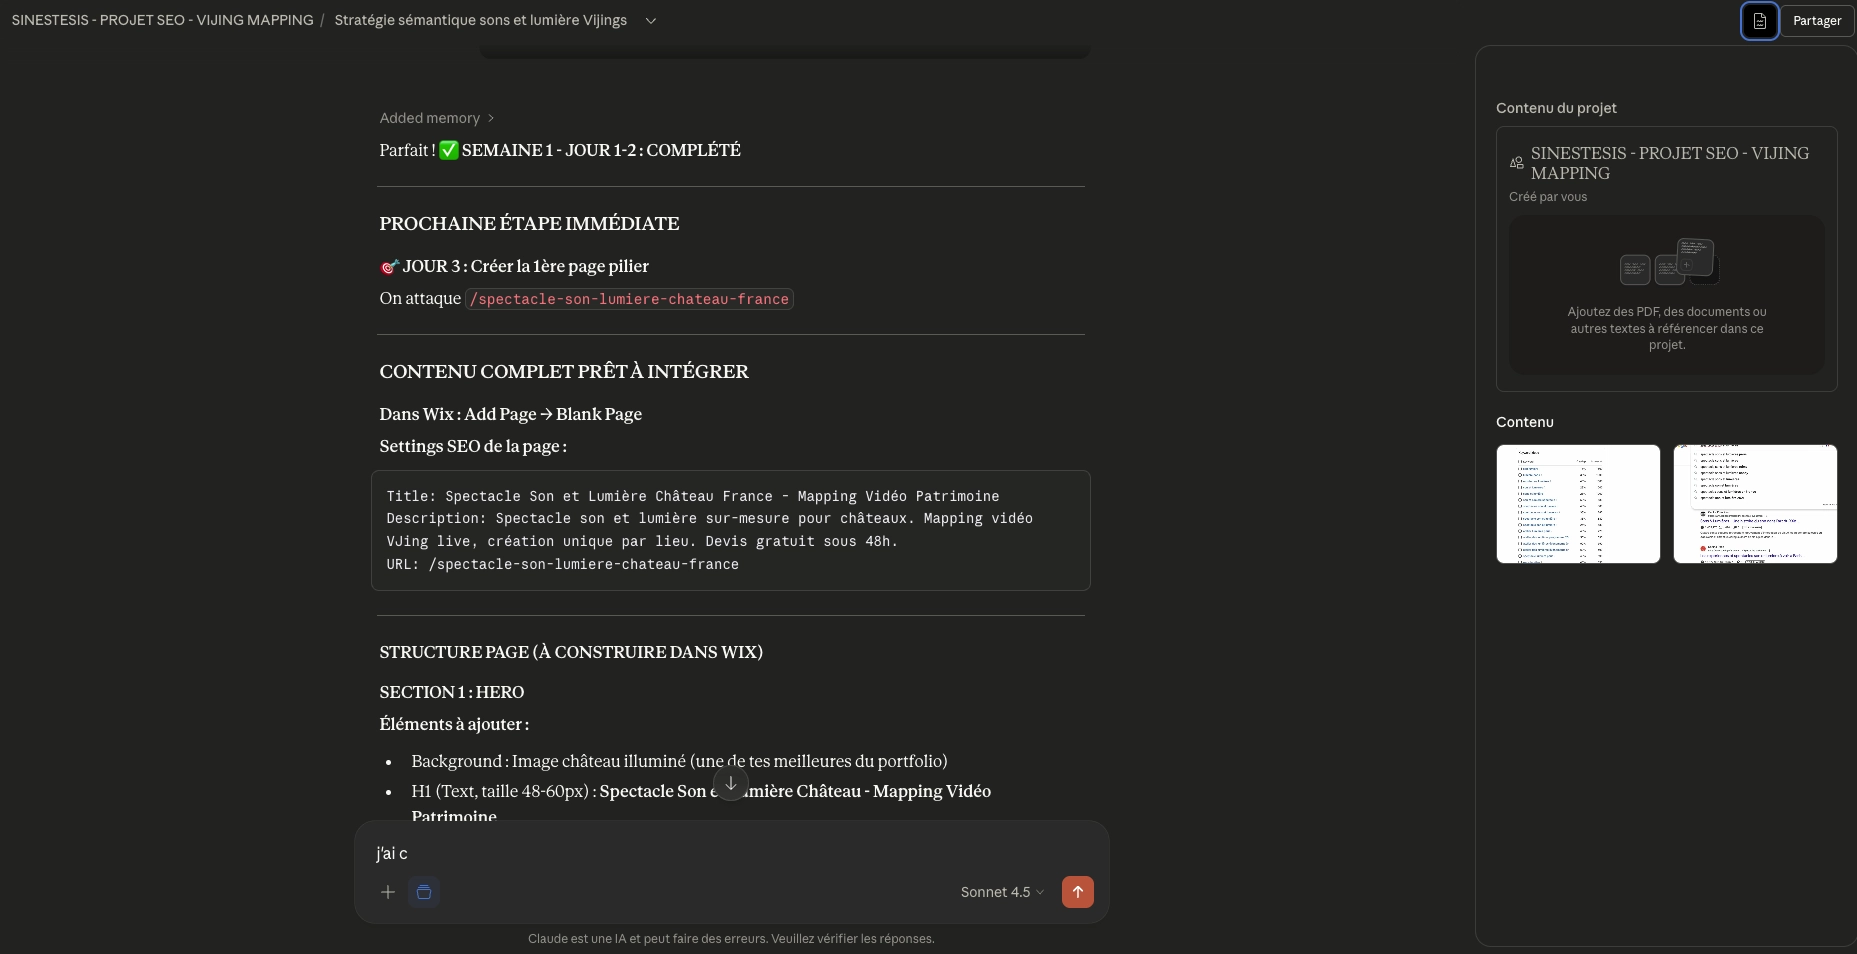The image size is (1857, 954).
Task: Click the project icon beside SINESTESIS title
Action: point(1517,163)
